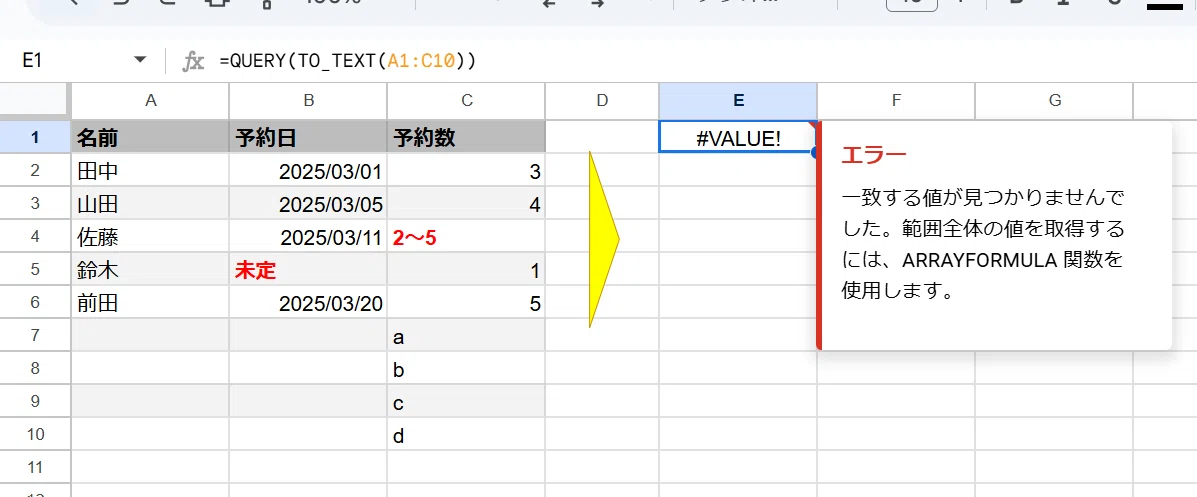Select the cell containing 山田
This screenshot has height=497, width=1197.
150,204
